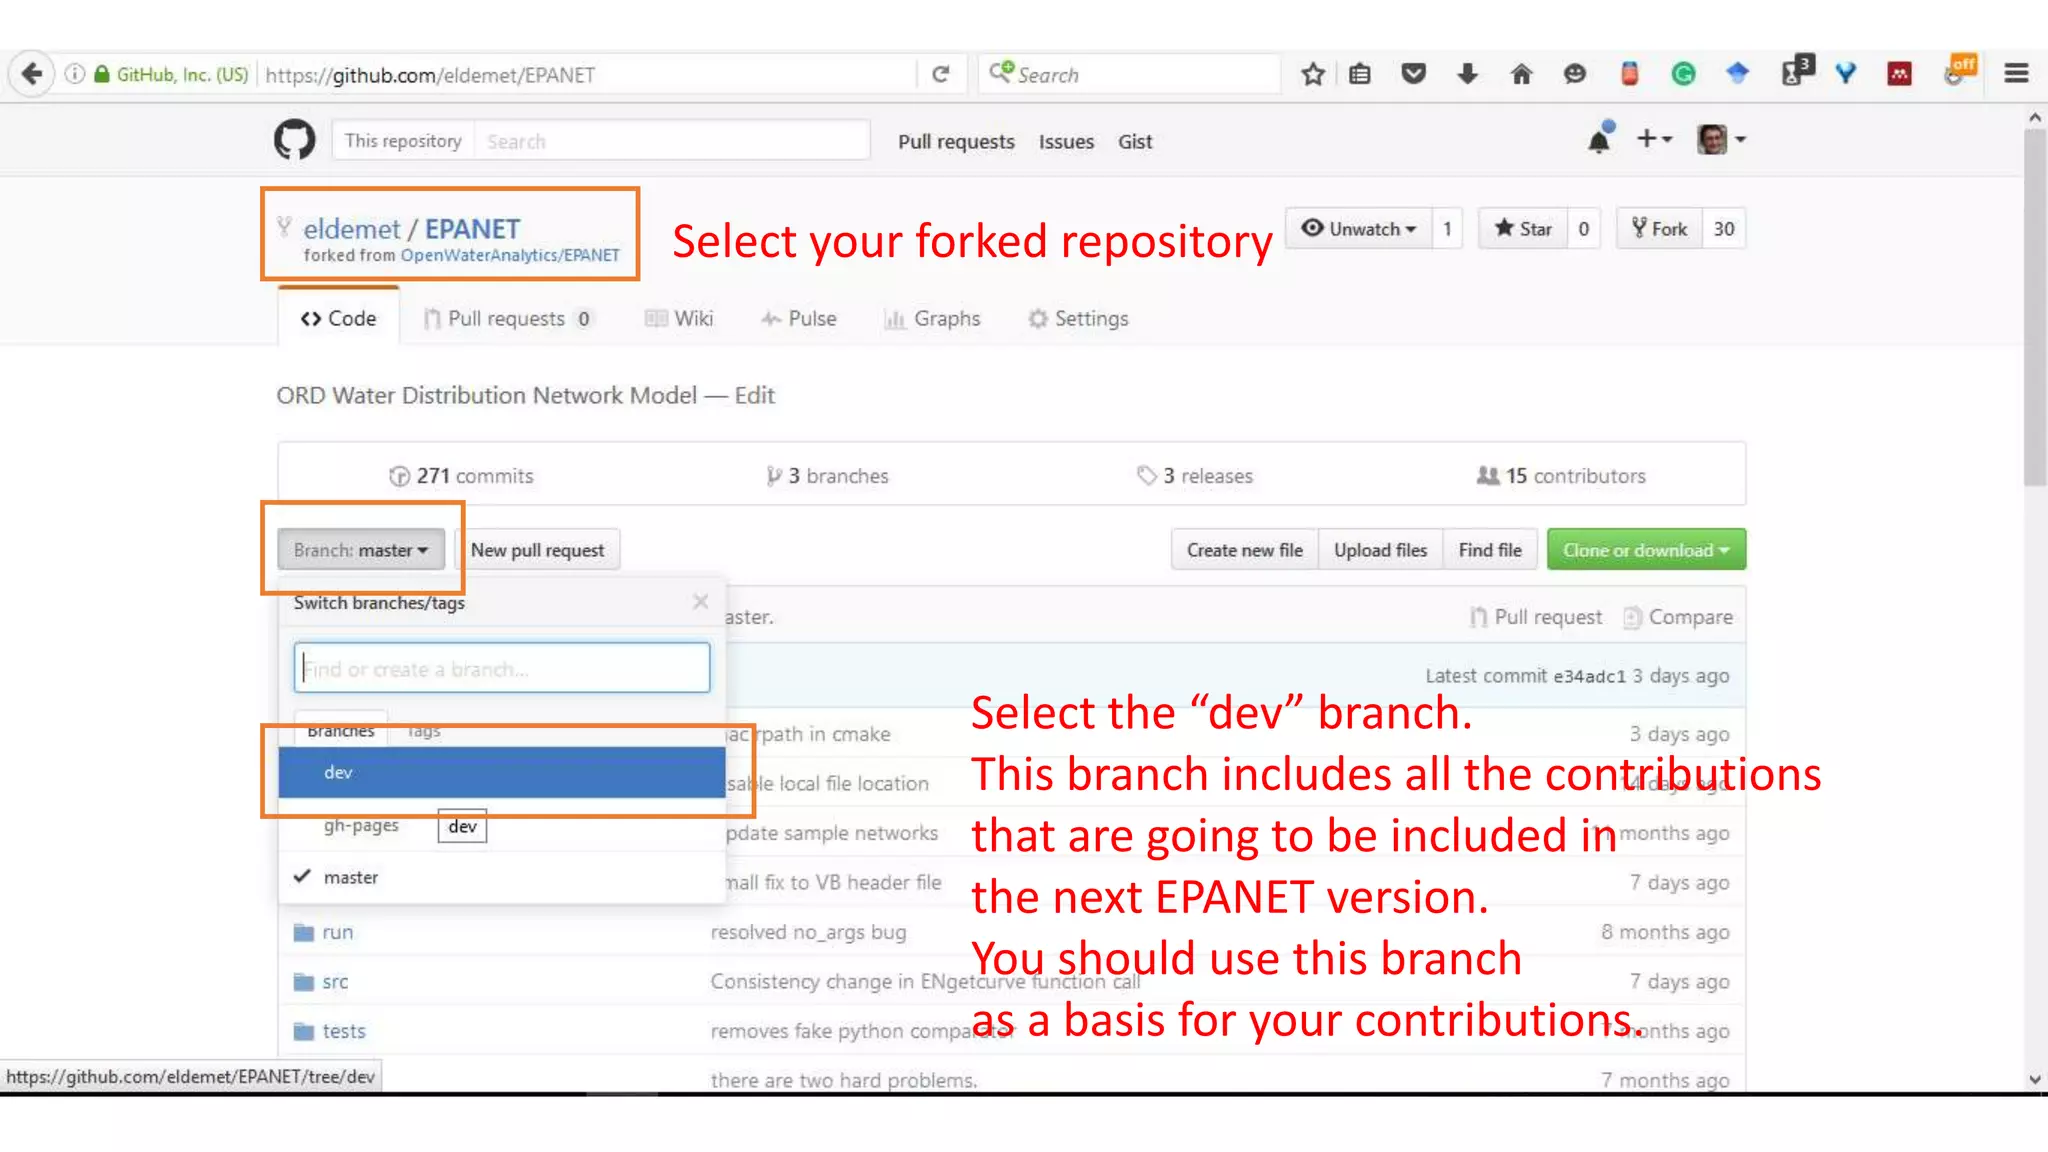Viewport: 2048px width, 1152px height.
Task: Click GitHub octocat logo
Action: (295, 140)
